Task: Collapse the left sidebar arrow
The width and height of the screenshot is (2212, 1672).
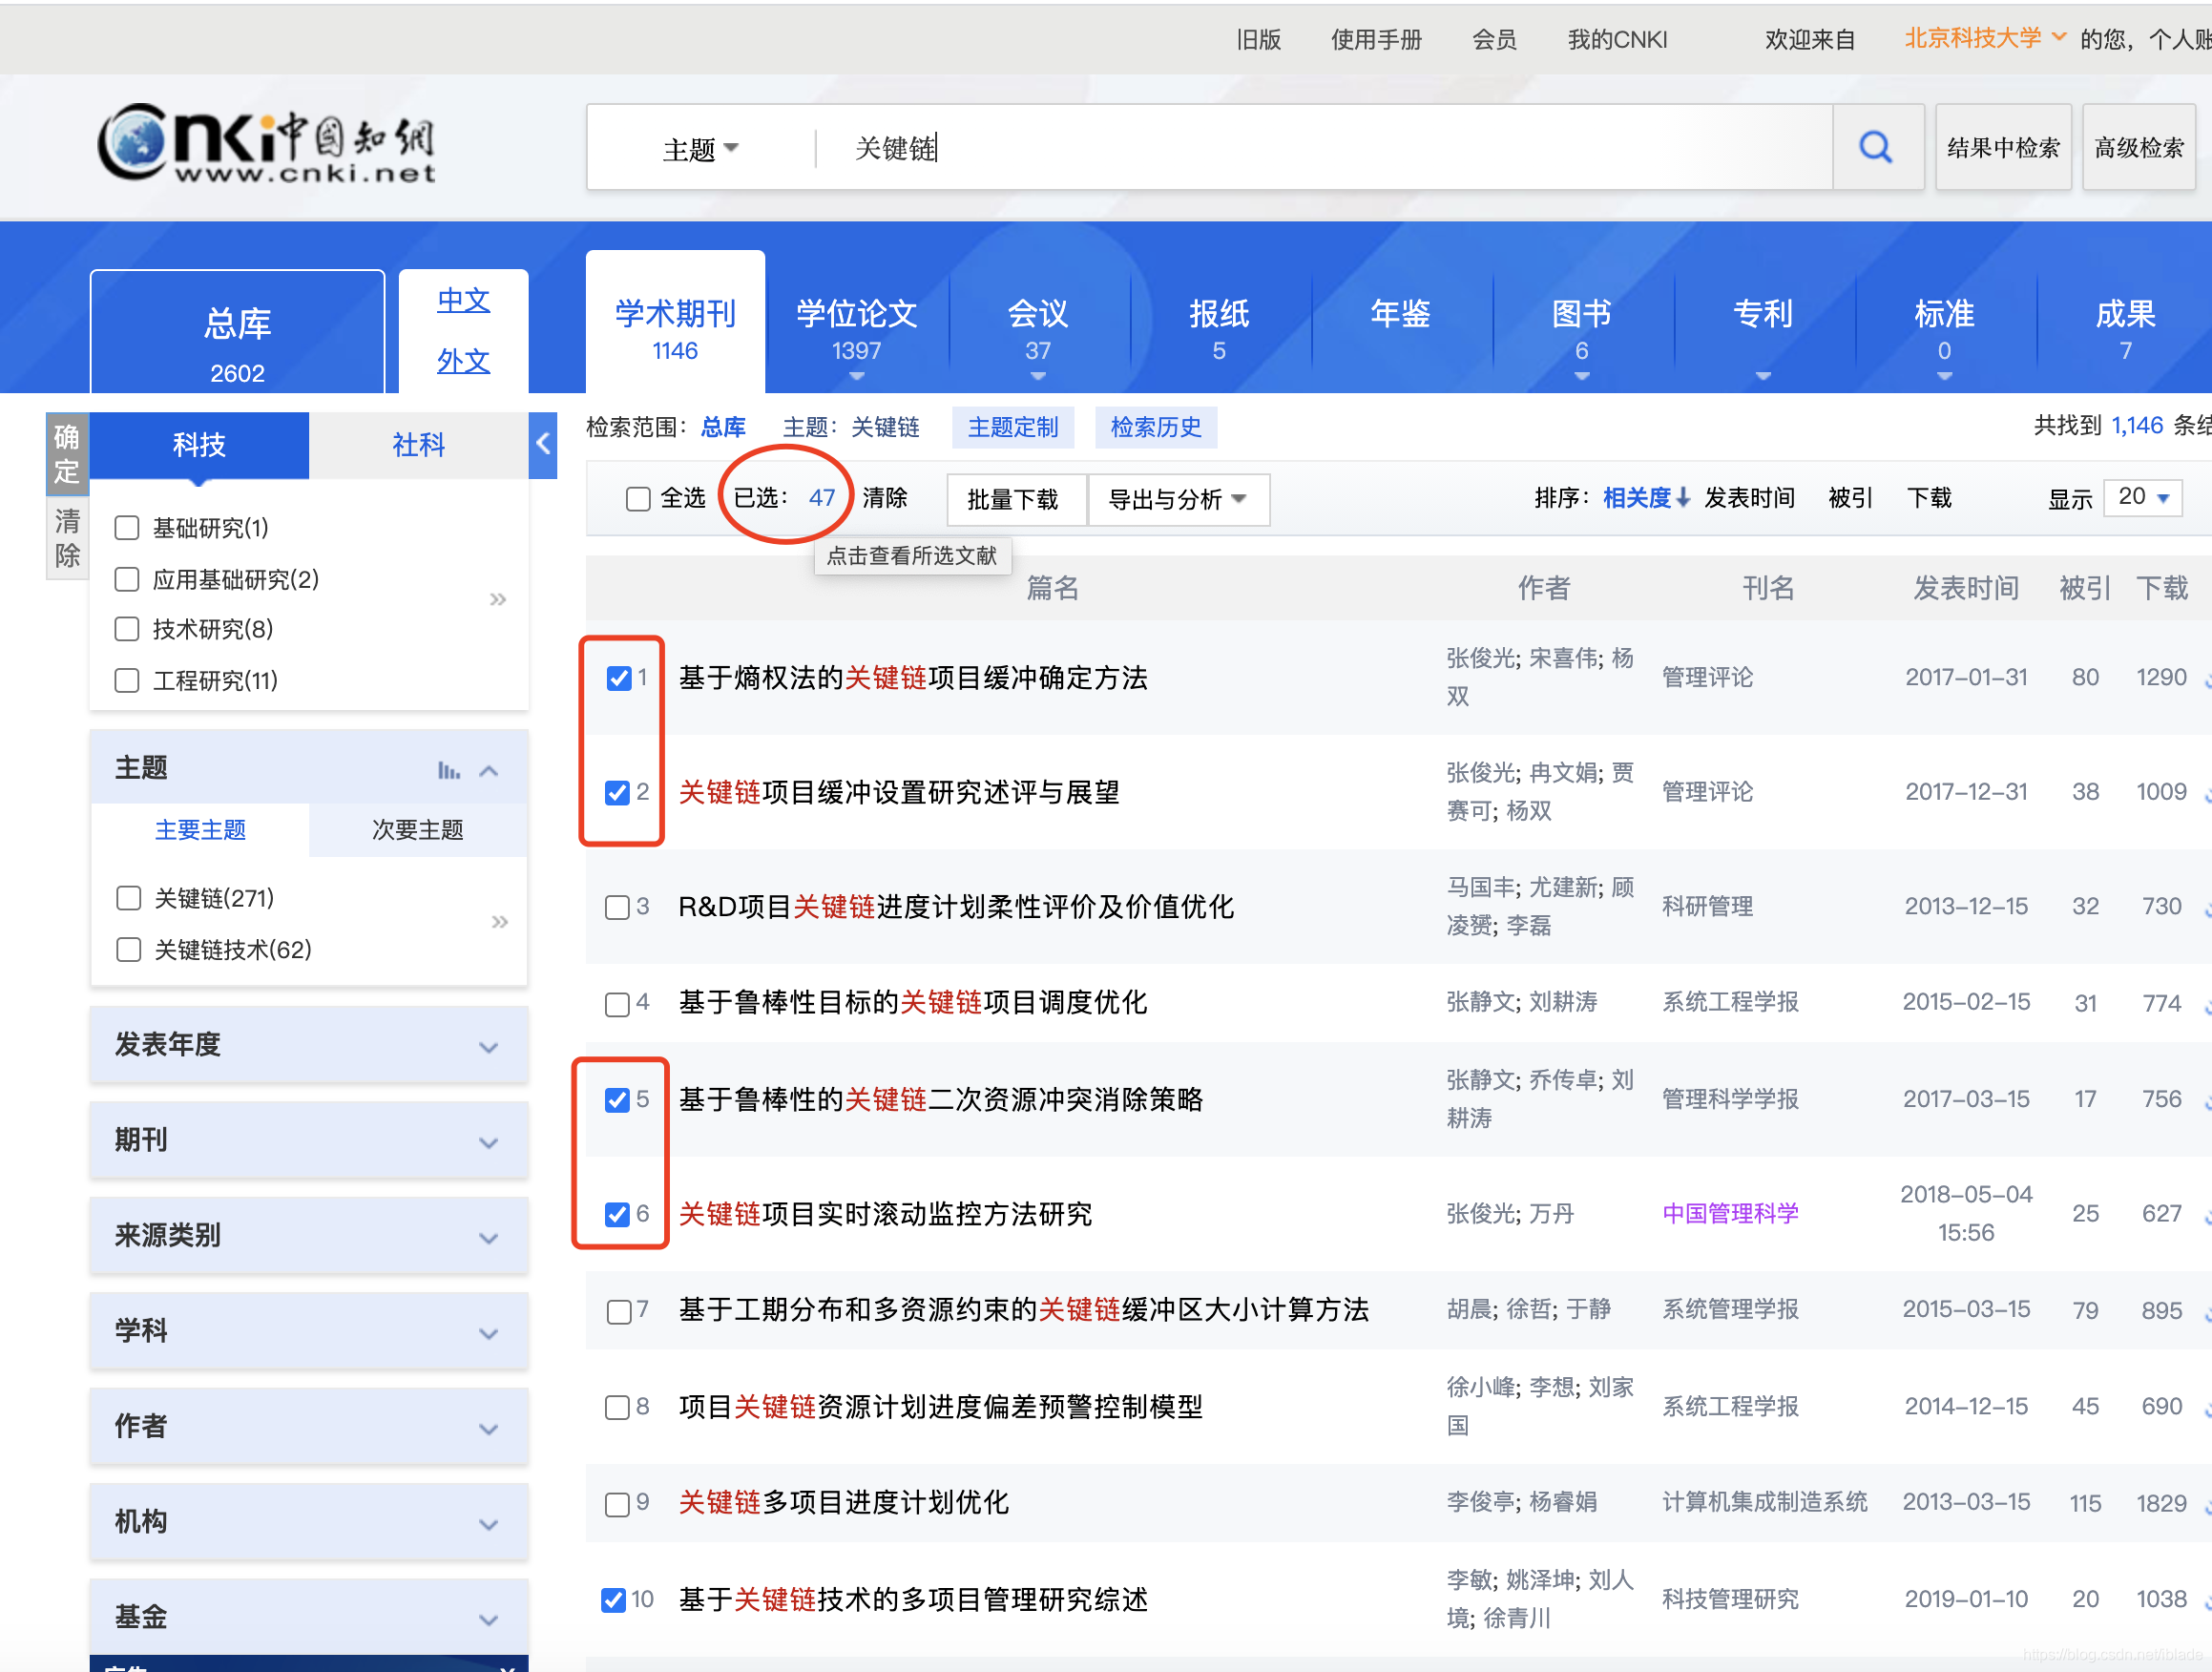Action: 542,444
